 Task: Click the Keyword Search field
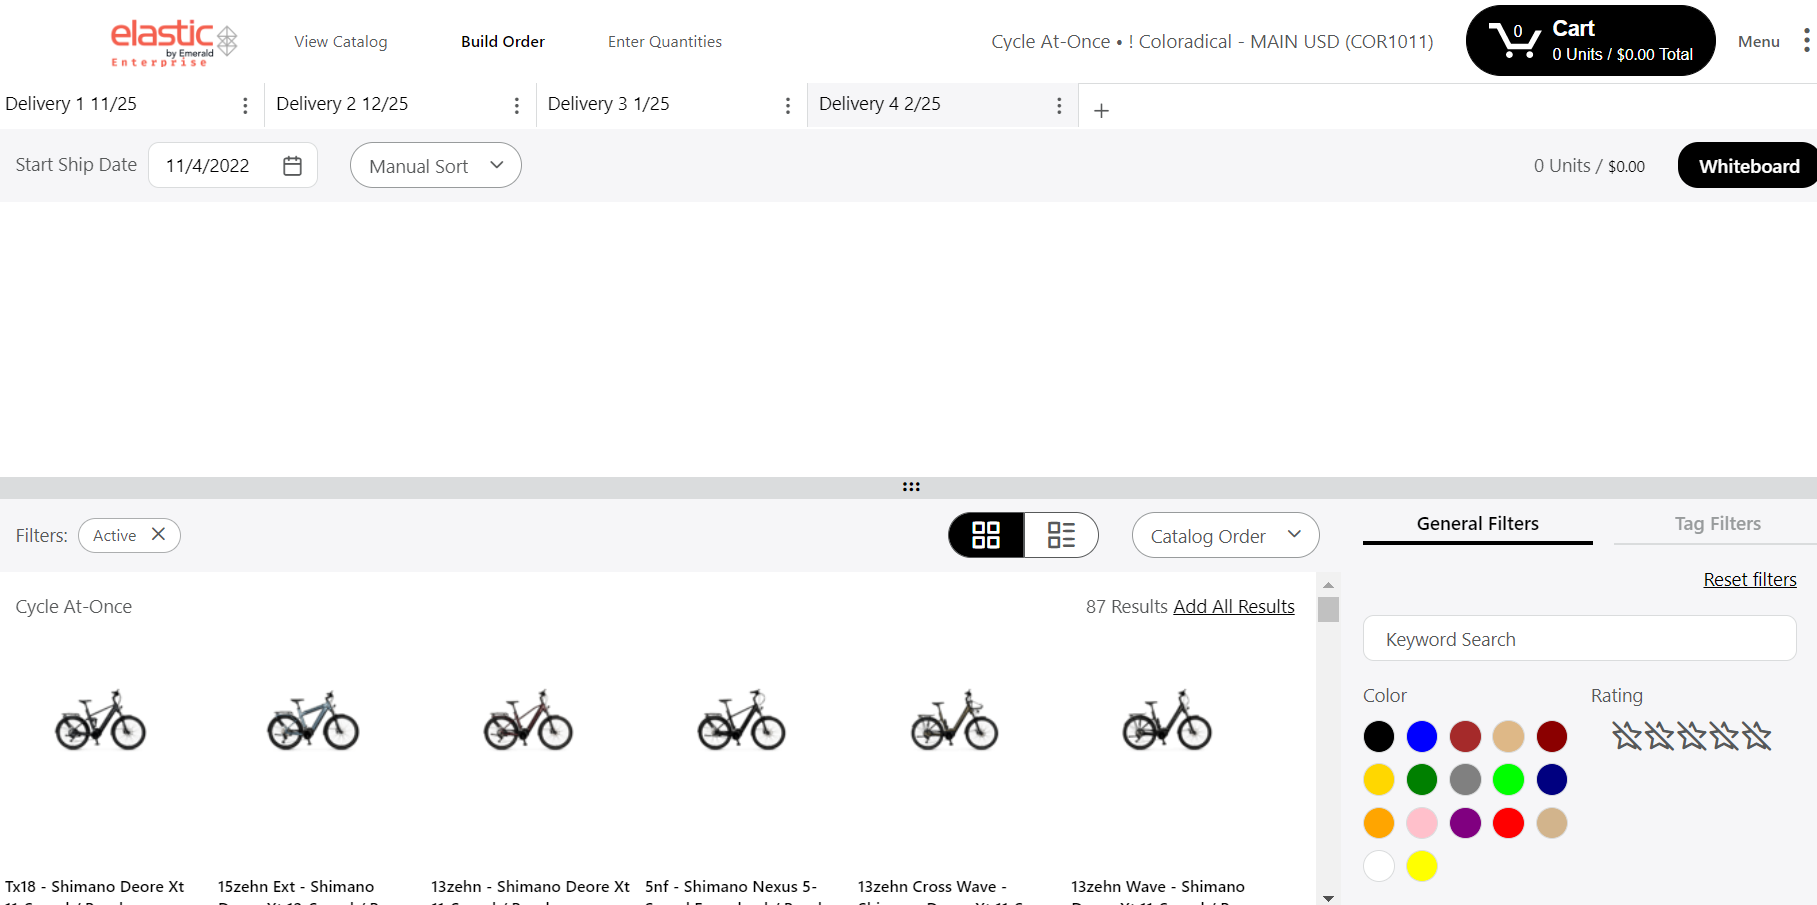1579,639
